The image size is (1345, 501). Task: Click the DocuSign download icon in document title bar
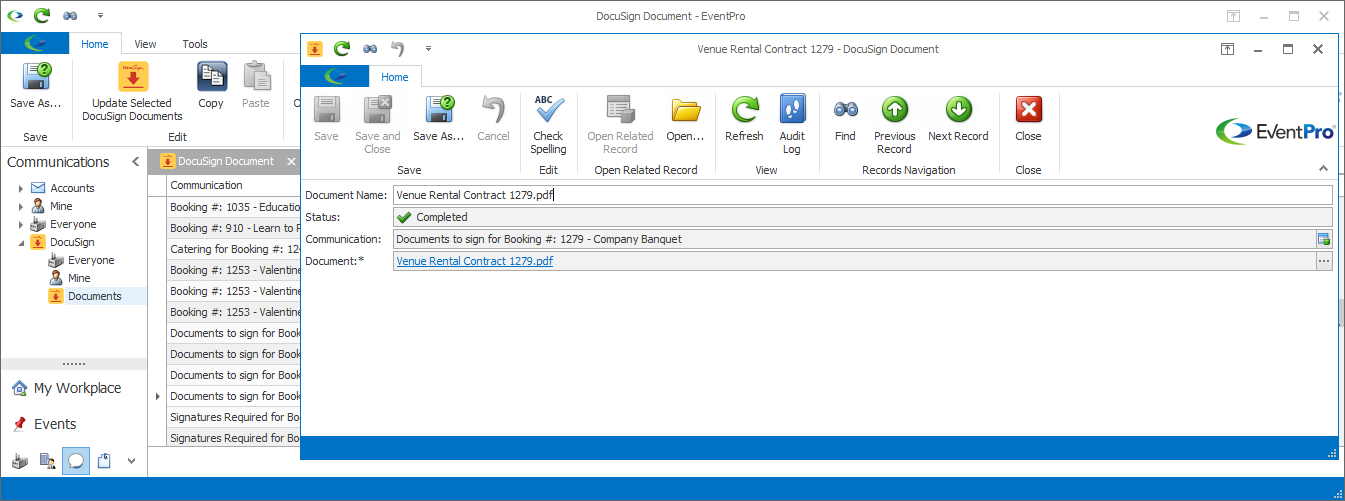click(x=315, y=48)
